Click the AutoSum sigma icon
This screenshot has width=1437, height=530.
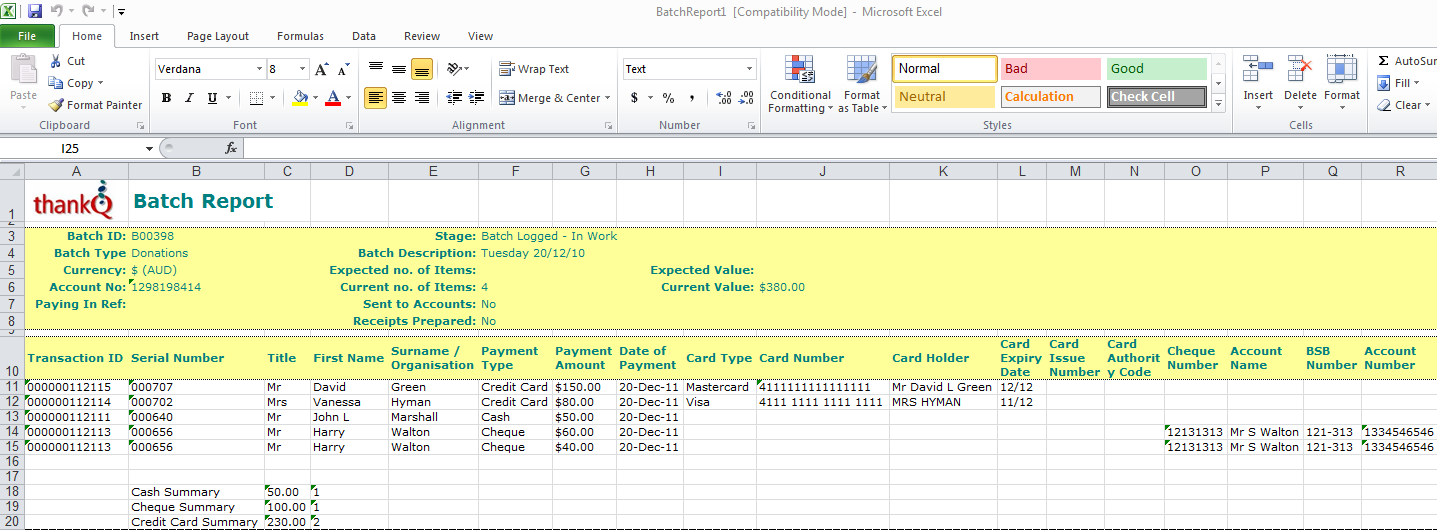(x=1384, y=61)
